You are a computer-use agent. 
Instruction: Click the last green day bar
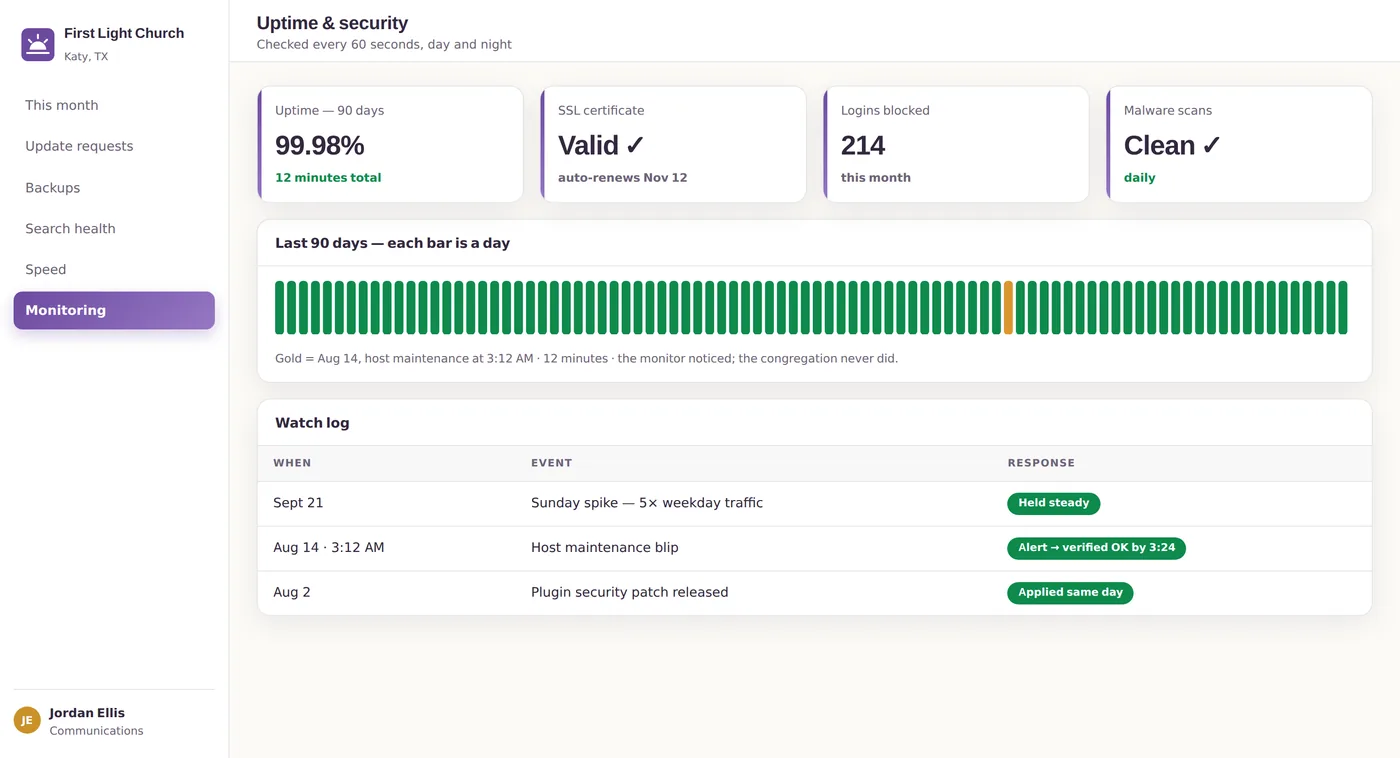(1343, 308)
